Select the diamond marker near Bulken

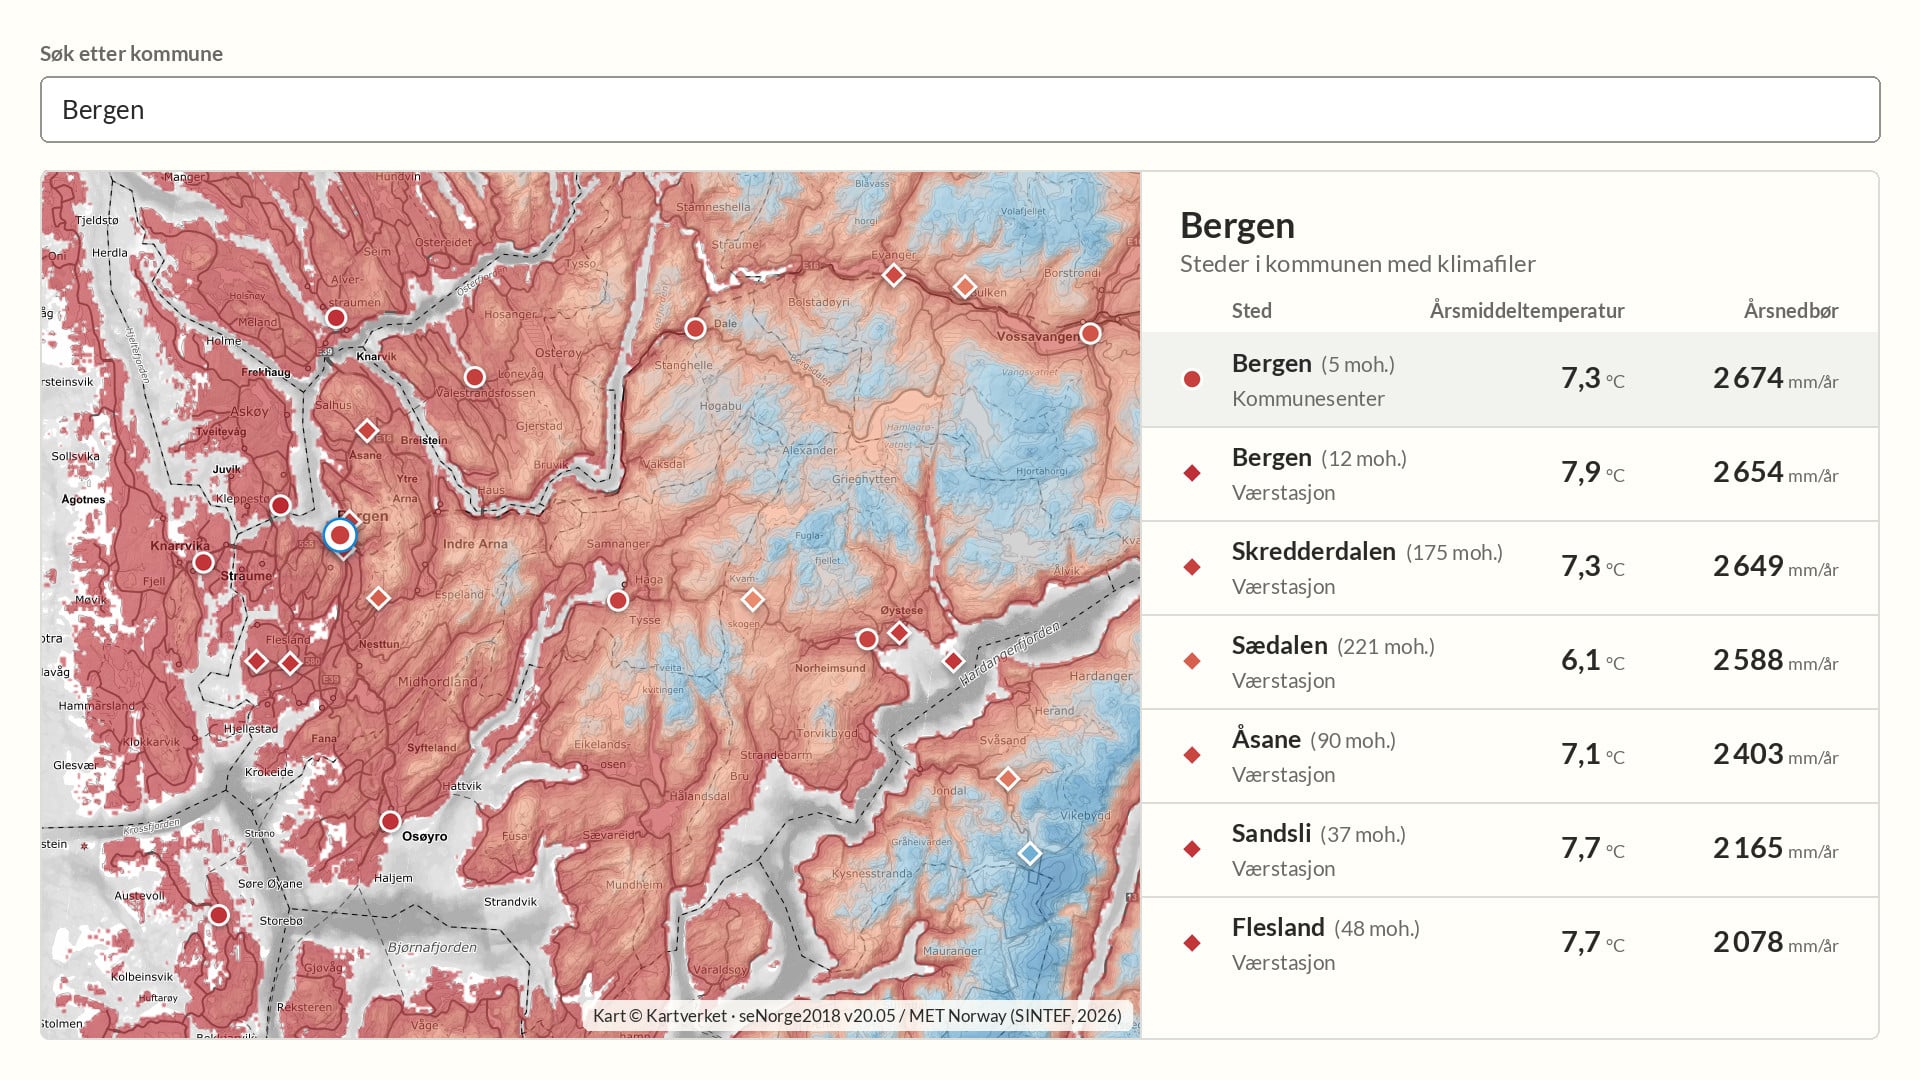pos(964,287)
